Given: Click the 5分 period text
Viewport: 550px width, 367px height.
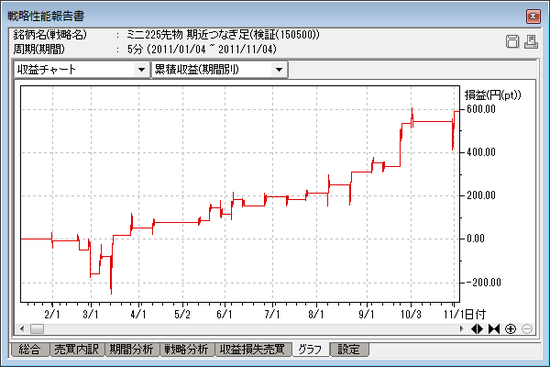Looking at the screenshot, I should 135,49.
